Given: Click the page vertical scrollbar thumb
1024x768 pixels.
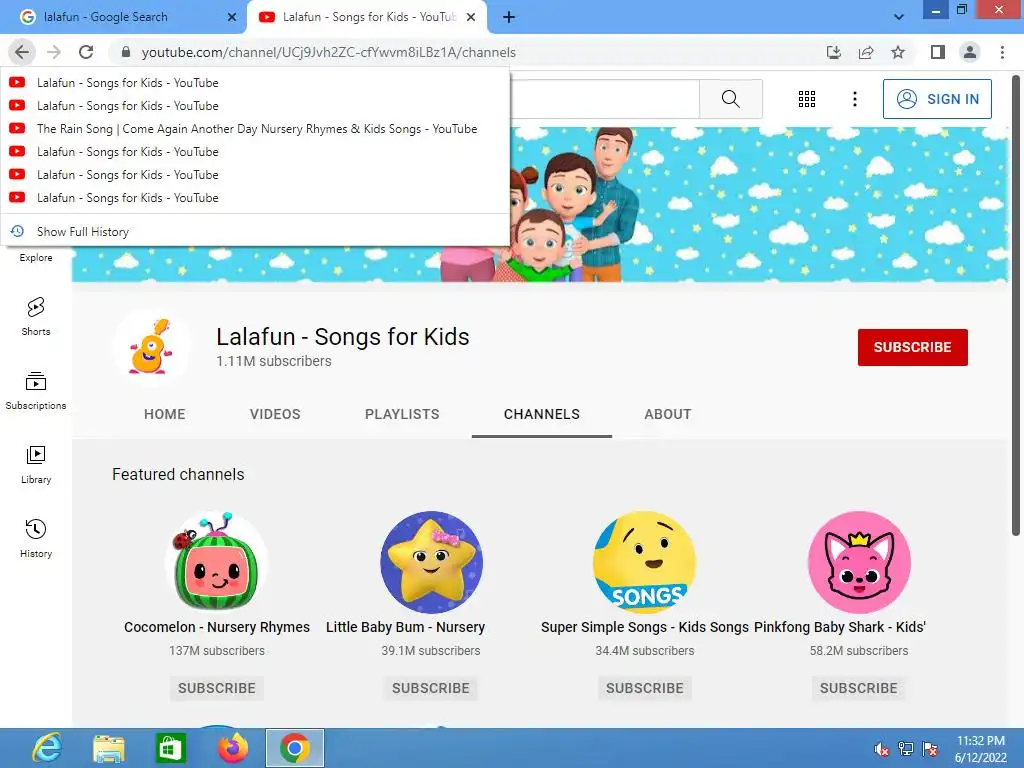Looking at the screenshot, I should [1016, 304].
